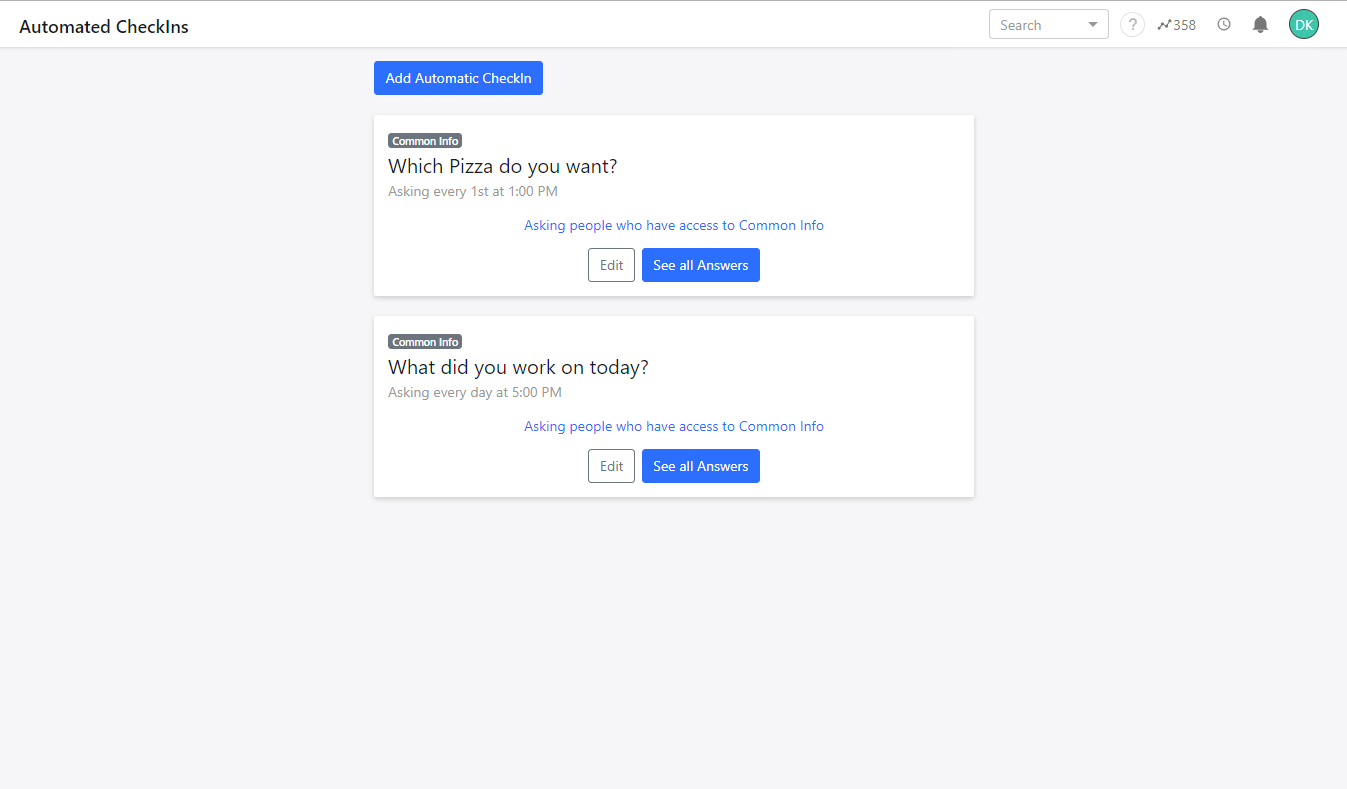This screenshot has width=1347, height=789.
Task: See all Answers for the daily work question
Action: point(701,466)
